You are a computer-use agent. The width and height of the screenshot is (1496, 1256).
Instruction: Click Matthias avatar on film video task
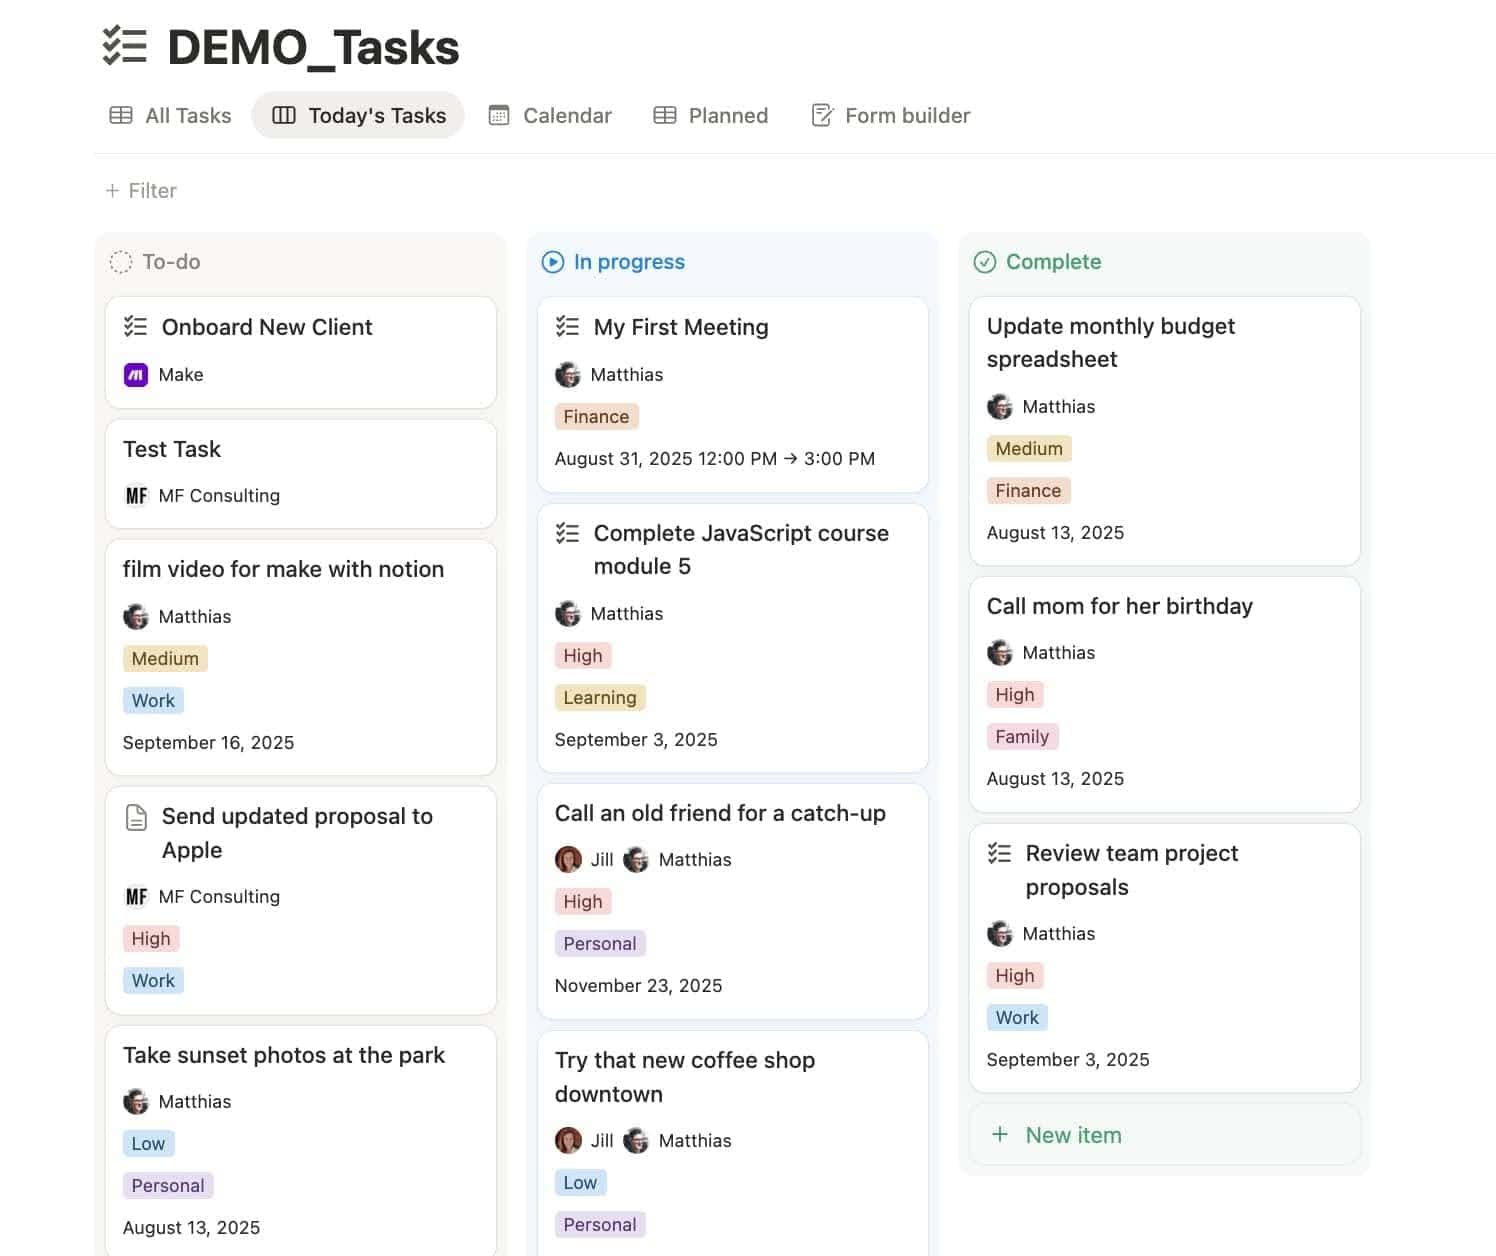(136, 616)
